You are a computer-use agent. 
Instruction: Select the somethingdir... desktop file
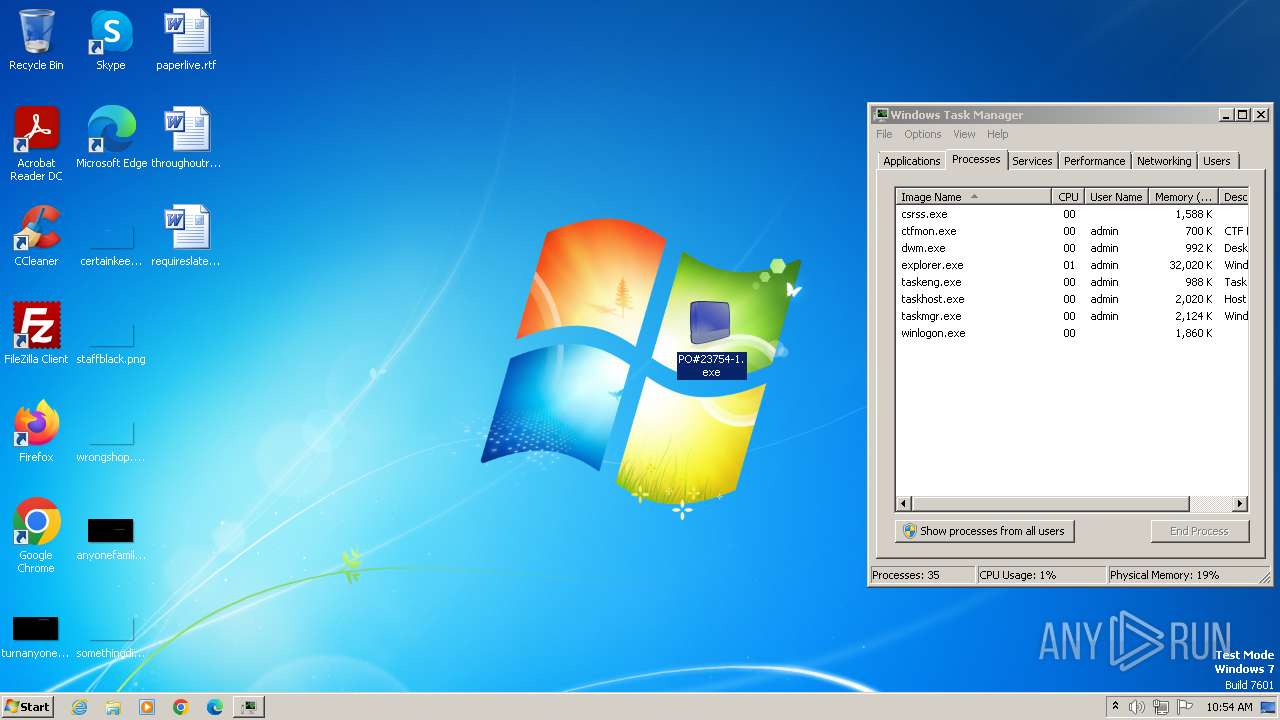[x=111, y=638]
